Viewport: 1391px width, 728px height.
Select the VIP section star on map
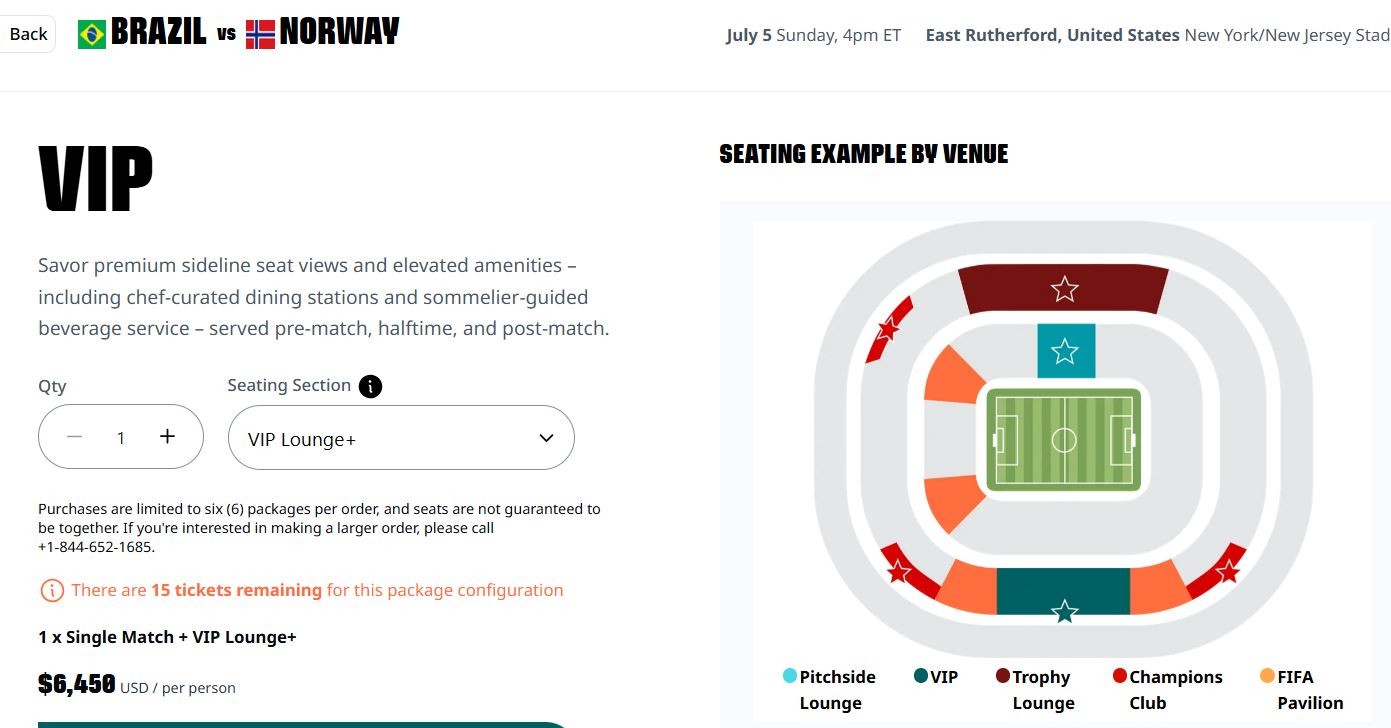pyautogui.click(x=1065, y=610)
